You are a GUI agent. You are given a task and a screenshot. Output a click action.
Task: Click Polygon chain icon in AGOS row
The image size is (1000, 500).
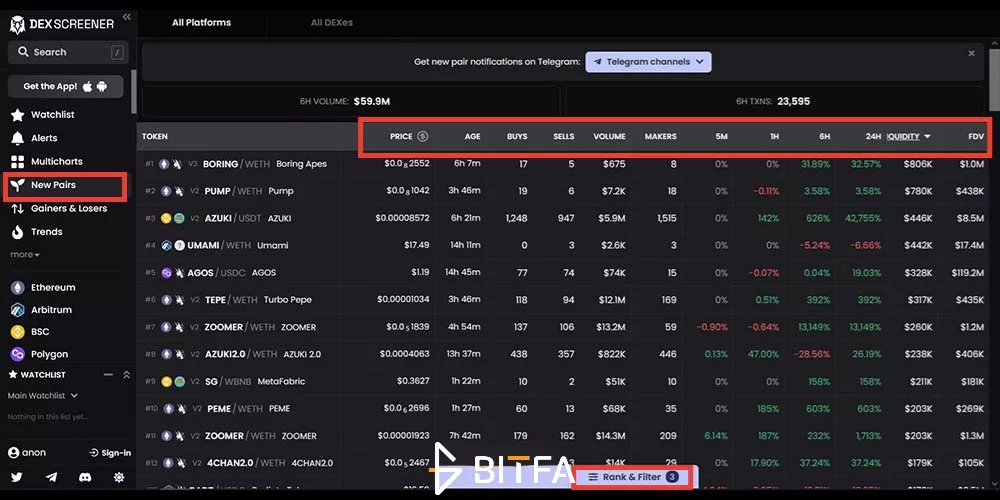coord(167,273)
